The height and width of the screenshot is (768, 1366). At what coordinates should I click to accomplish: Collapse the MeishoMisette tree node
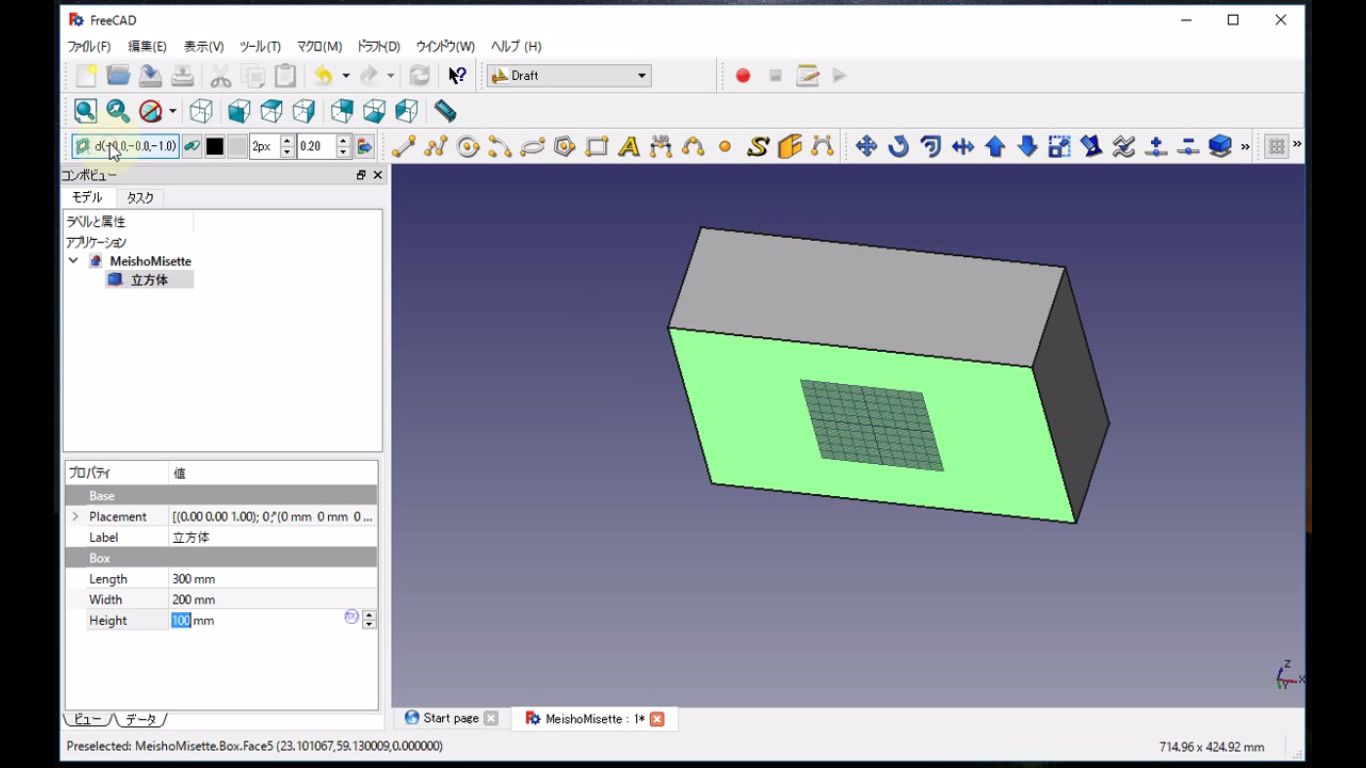[x=73, y=261]
